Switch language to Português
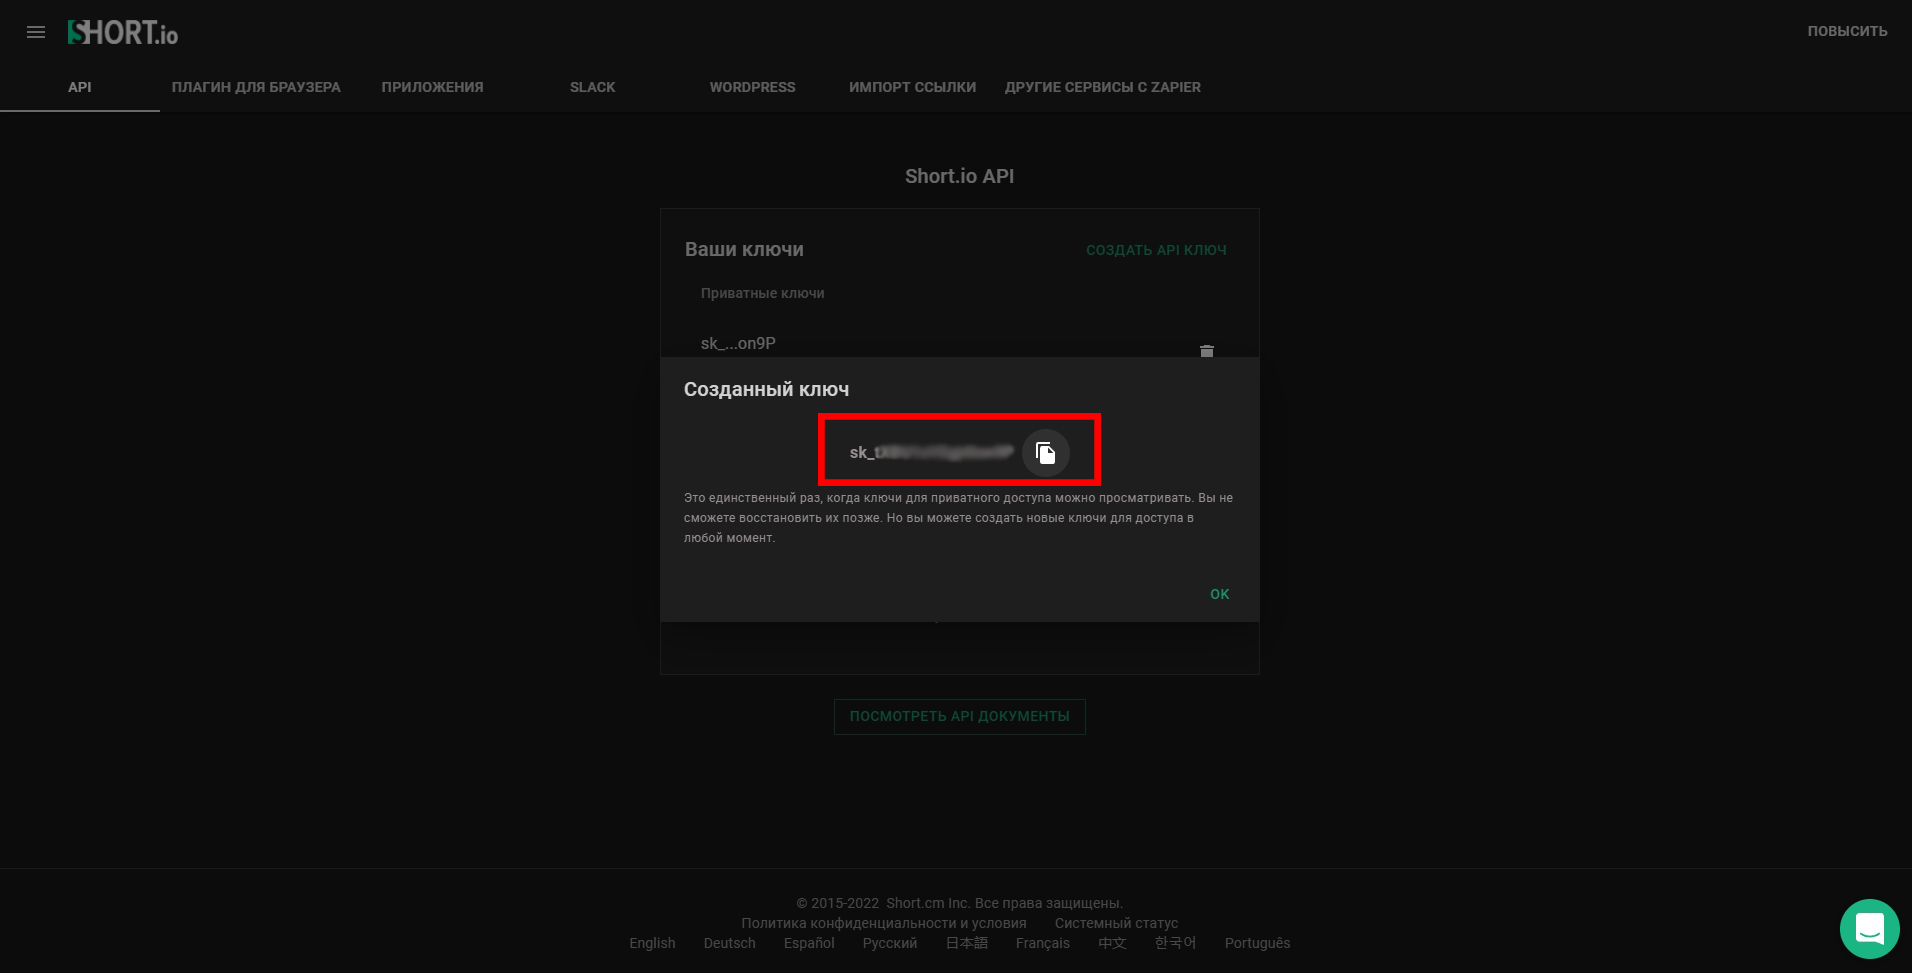The height and width of the screenshot is (973, 1912). click(1257, 943)
